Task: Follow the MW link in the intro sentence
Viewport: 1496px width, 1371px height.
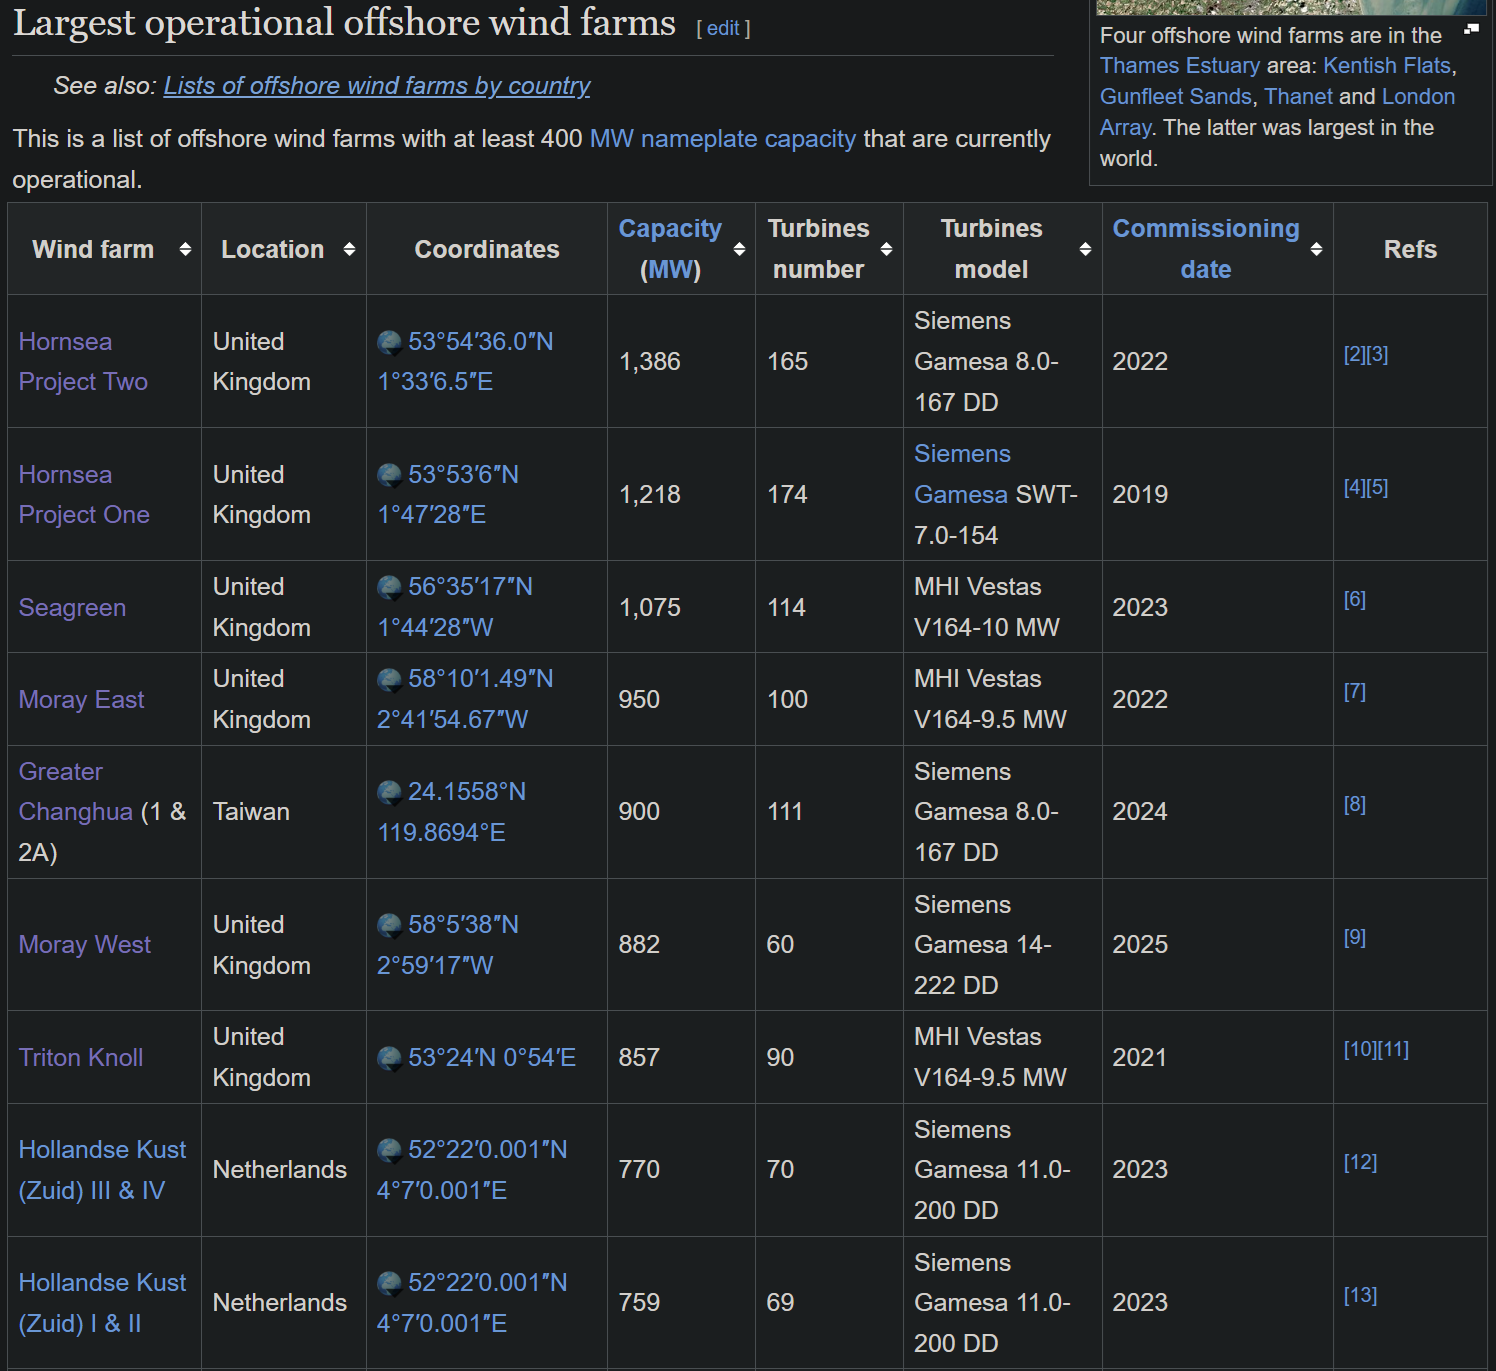Action: pos(612,139)
